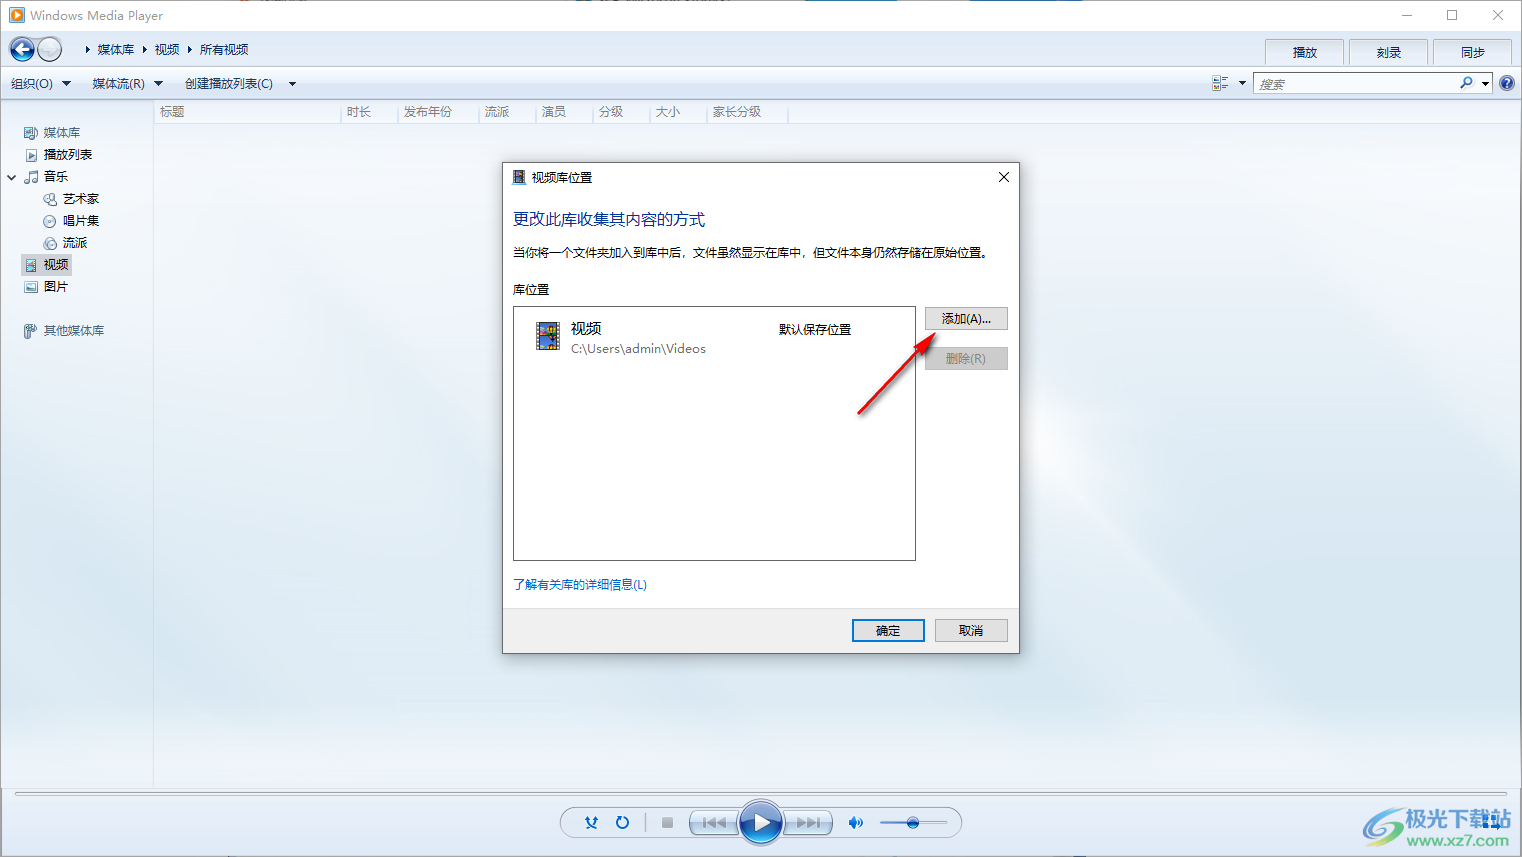Click 视频 in the breadcrumb
This screenshot has width=1522, height=857.
click(167, 49)
